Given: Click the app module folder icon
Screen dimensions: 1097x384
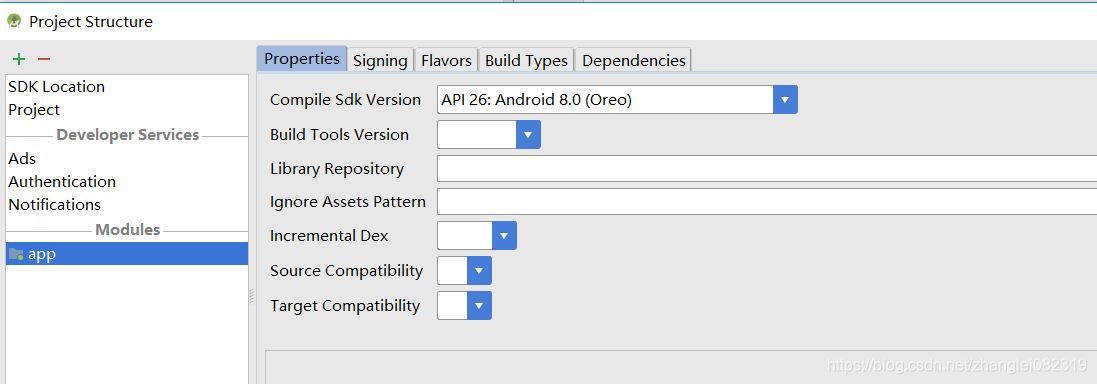Looking at the screenshot, I should pos(16,255).
